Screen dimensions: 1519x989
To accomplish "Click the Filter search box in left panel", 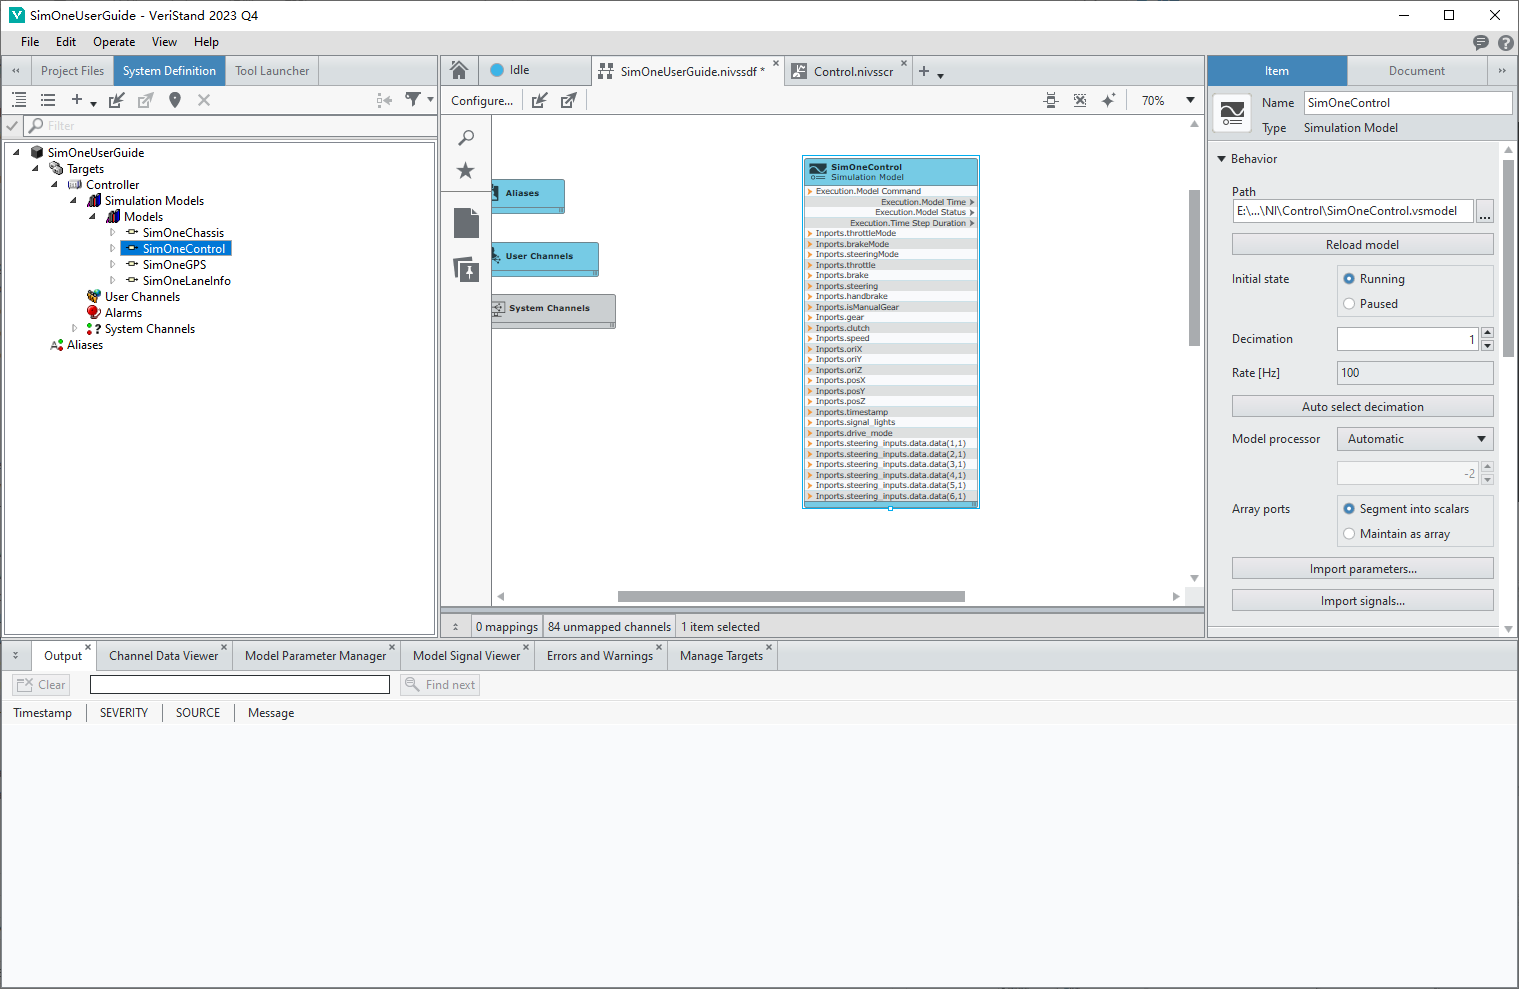I will point(230,126).
